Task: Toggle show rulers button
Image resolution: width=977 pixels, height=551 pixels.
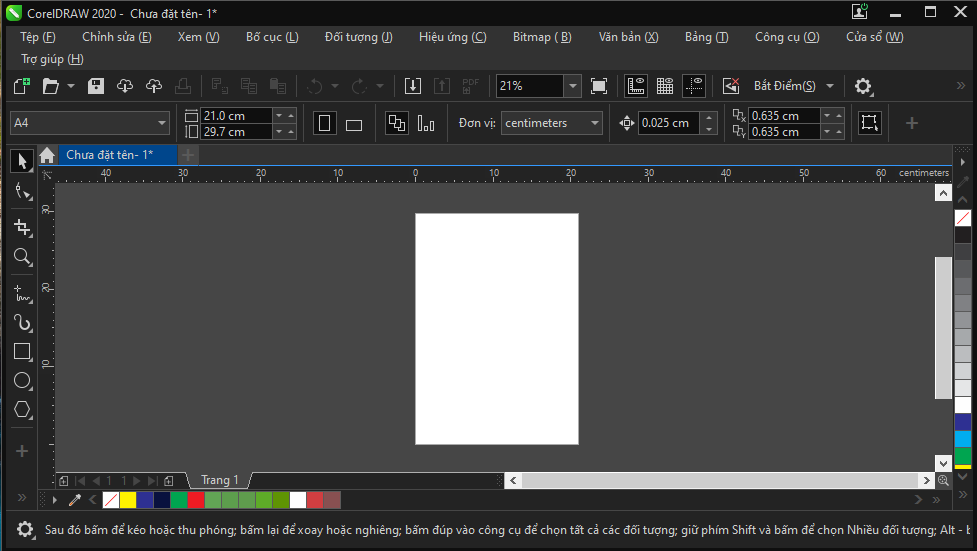Action: coord(636,86)
